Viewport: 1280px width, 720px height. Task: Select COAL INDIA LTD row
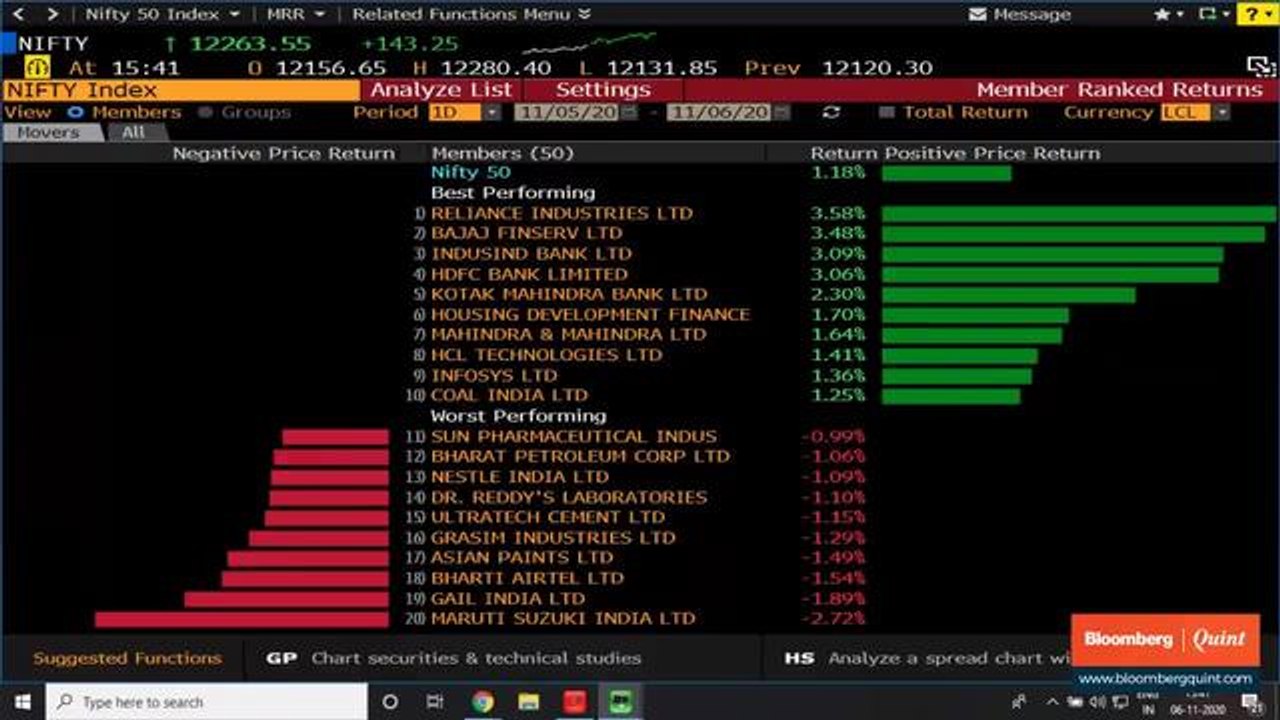(x=509, y=395)
